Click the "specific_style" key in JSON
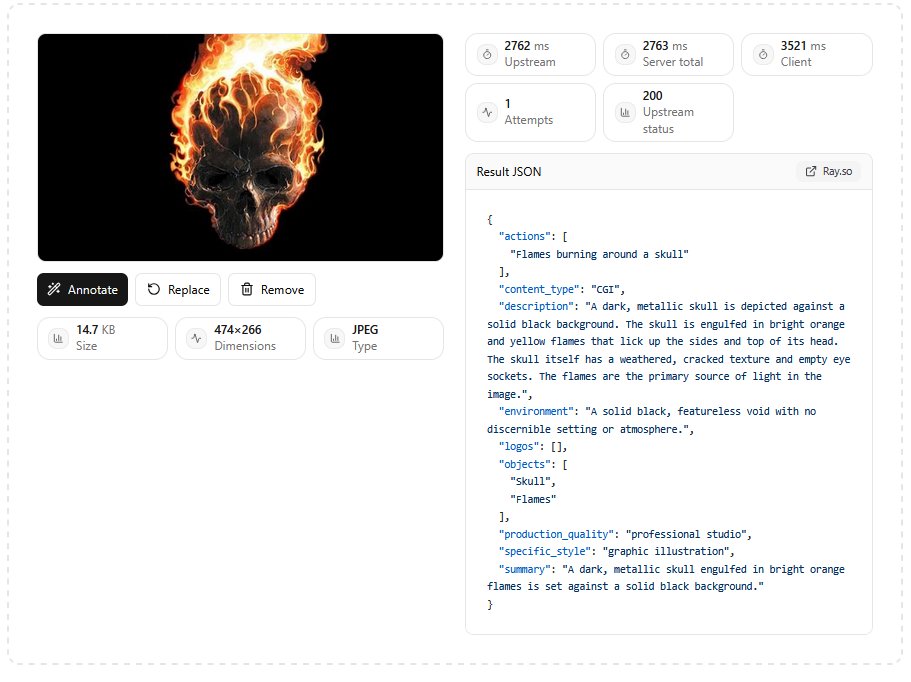The height and width of the screenshot is (682, 911). click(544, 551)
